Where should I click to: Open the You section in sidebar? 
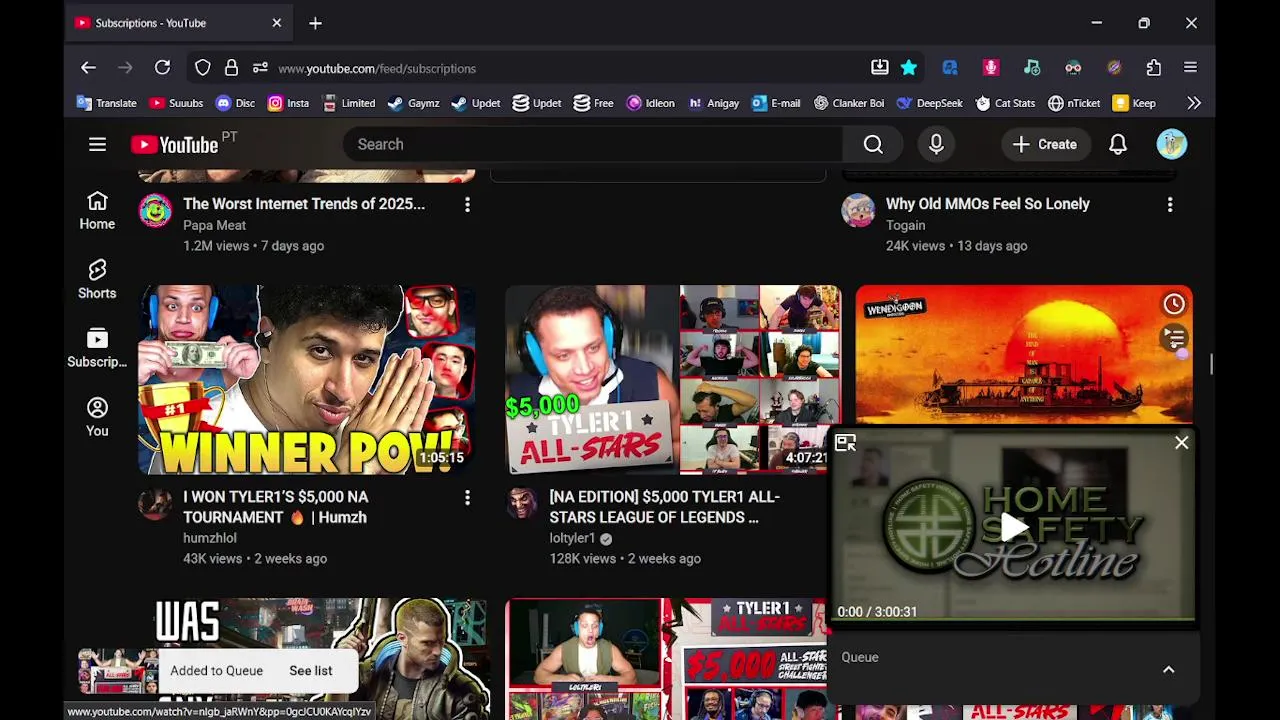click(x=97, y=417)
